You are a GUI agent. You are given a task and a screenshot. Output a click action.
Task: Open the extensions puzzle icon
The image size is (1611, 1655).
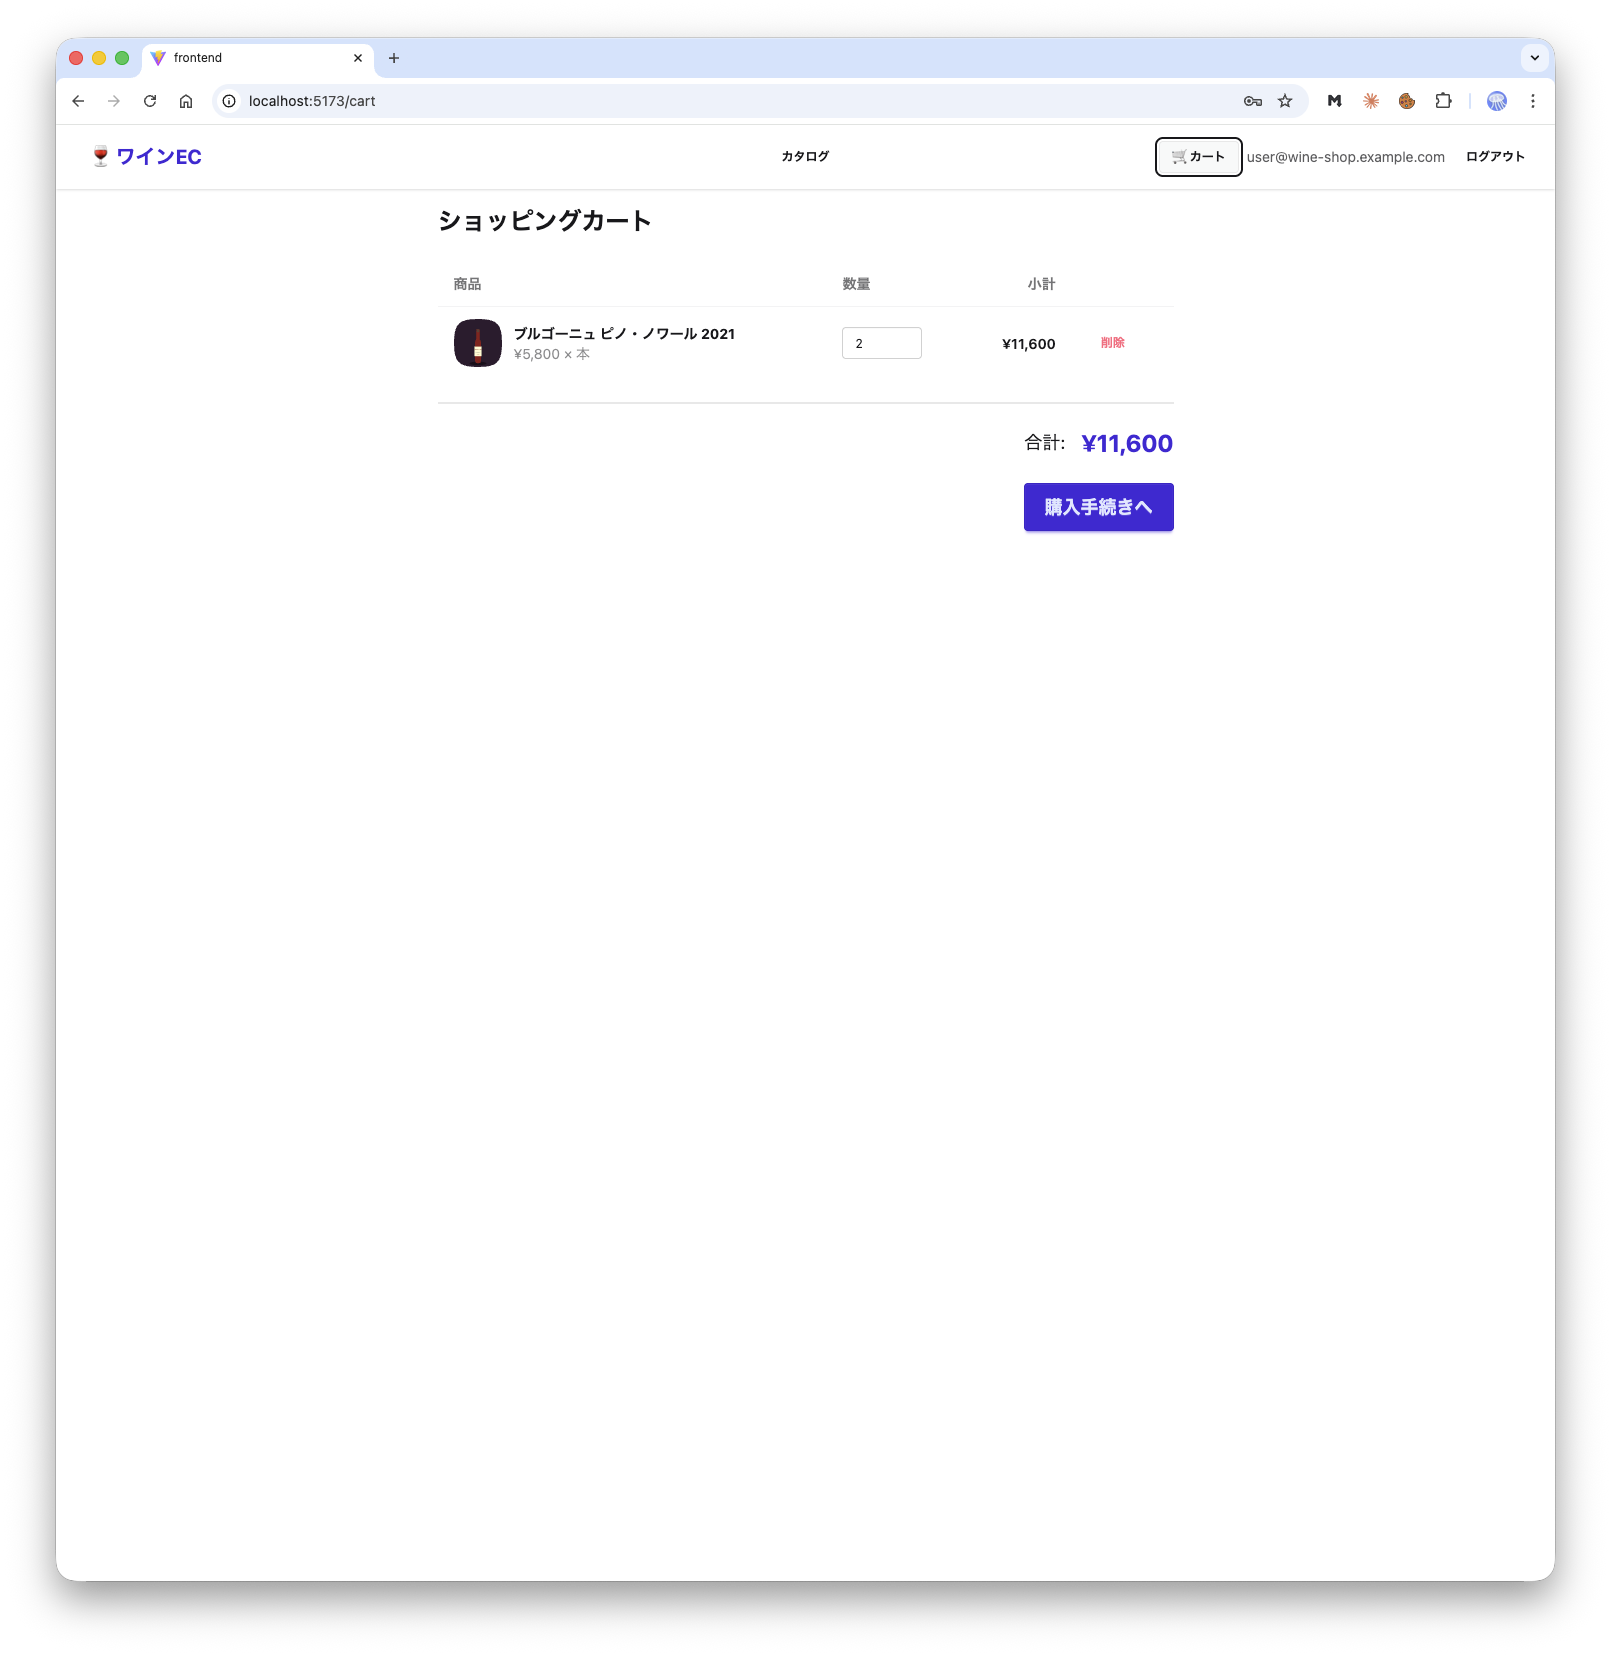click(1443, 101)
